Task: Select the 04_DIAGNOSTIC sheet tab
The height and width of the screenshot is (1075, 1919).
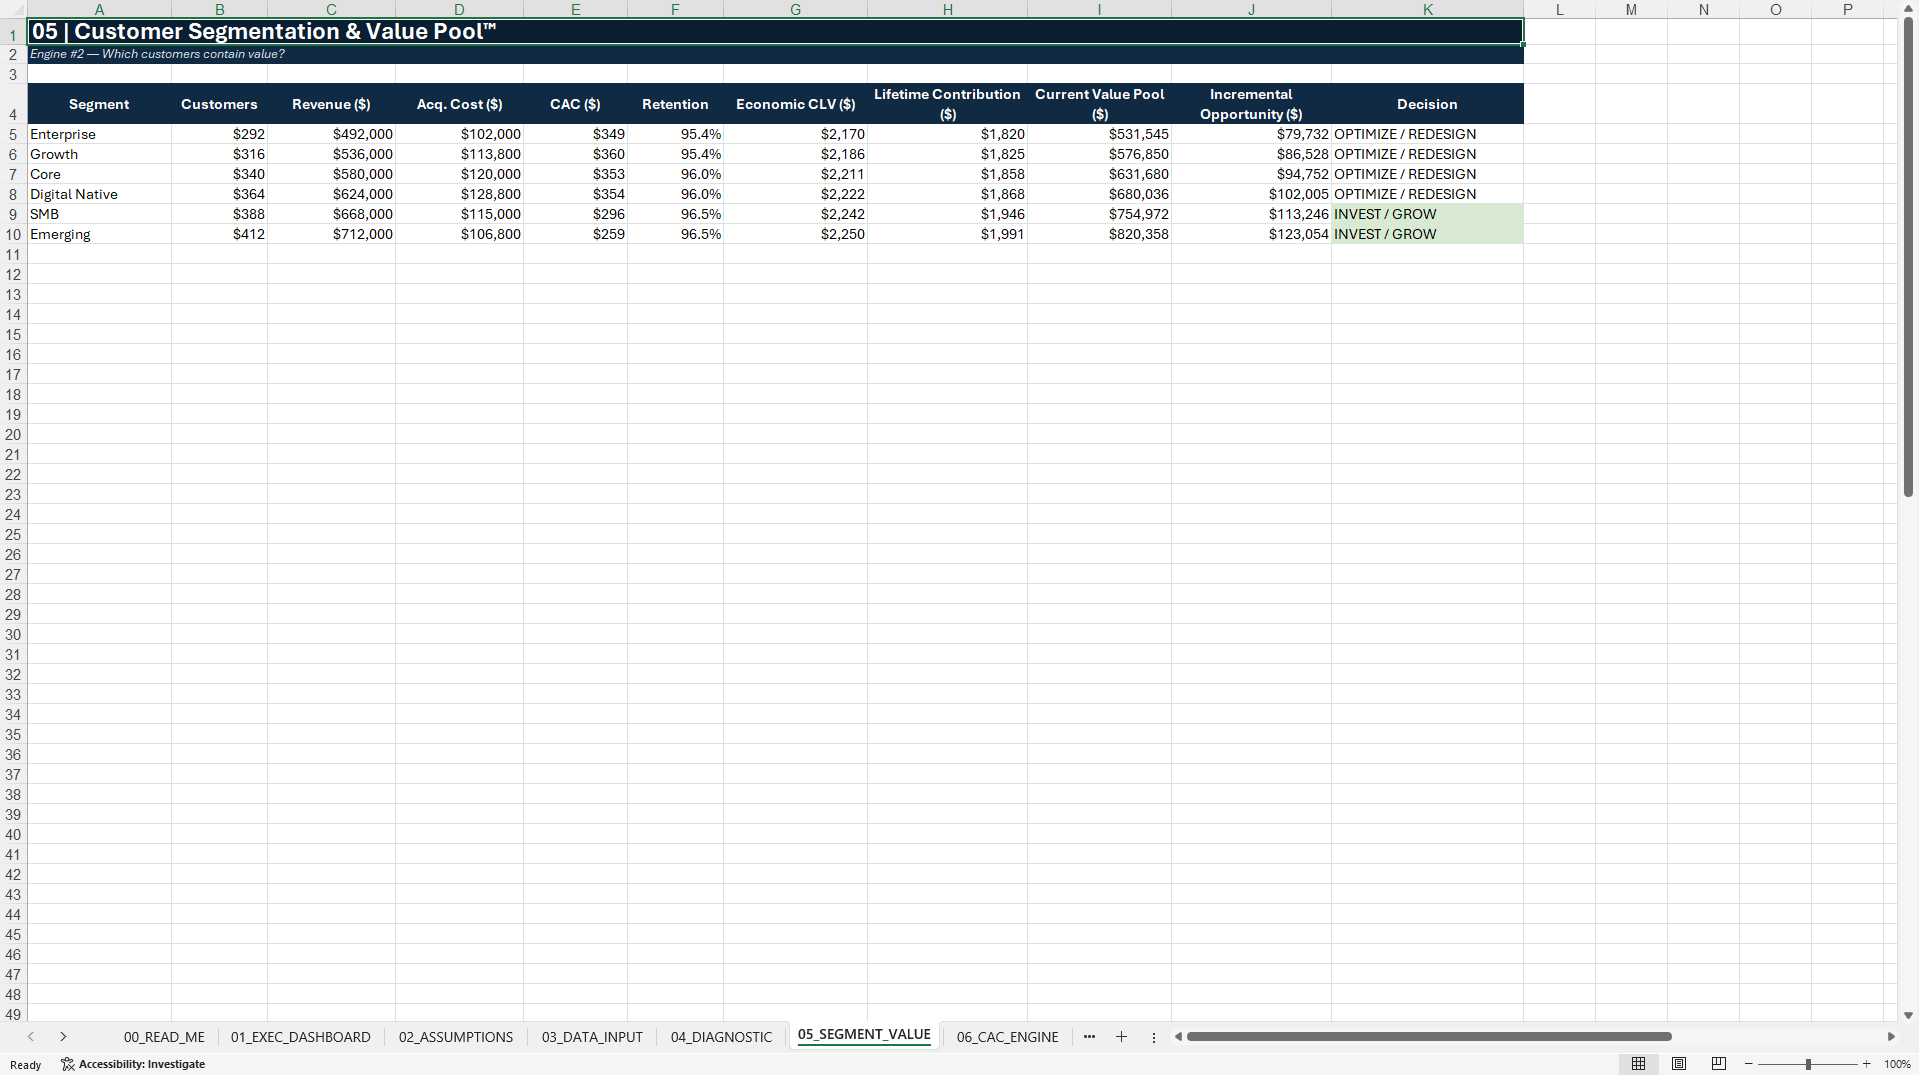Action: click(x=721, y=1037)
